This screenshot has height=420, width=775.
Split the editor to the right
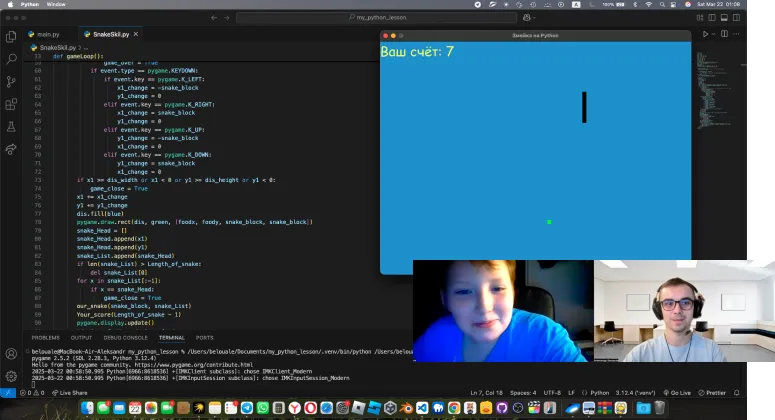724,34
